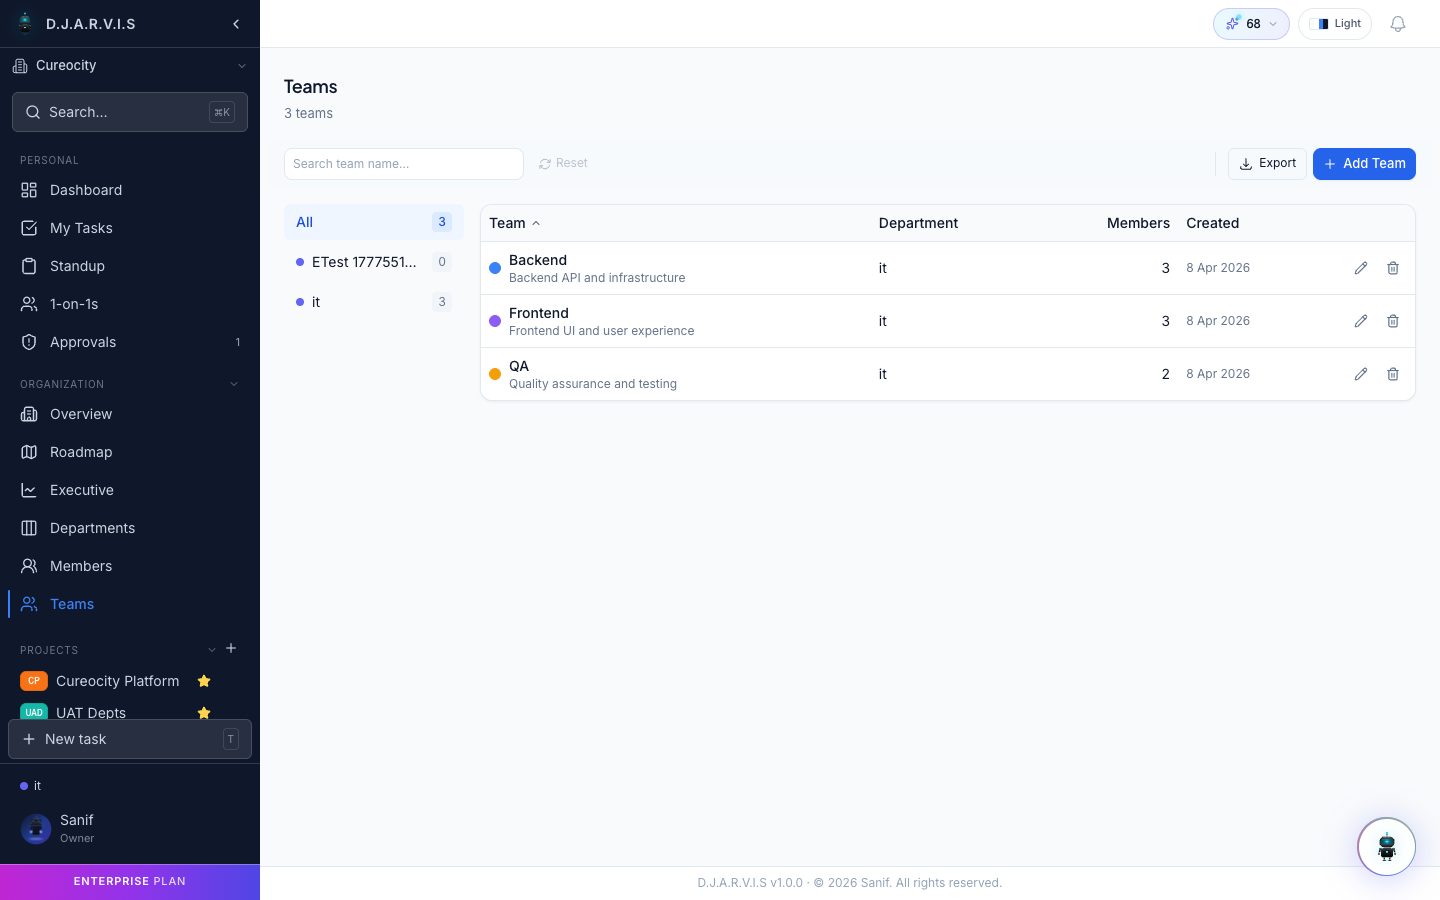Open the Frontend team row
Image resolution: width=1440 pixels, height=900 pixels.
tap(948, 321)
